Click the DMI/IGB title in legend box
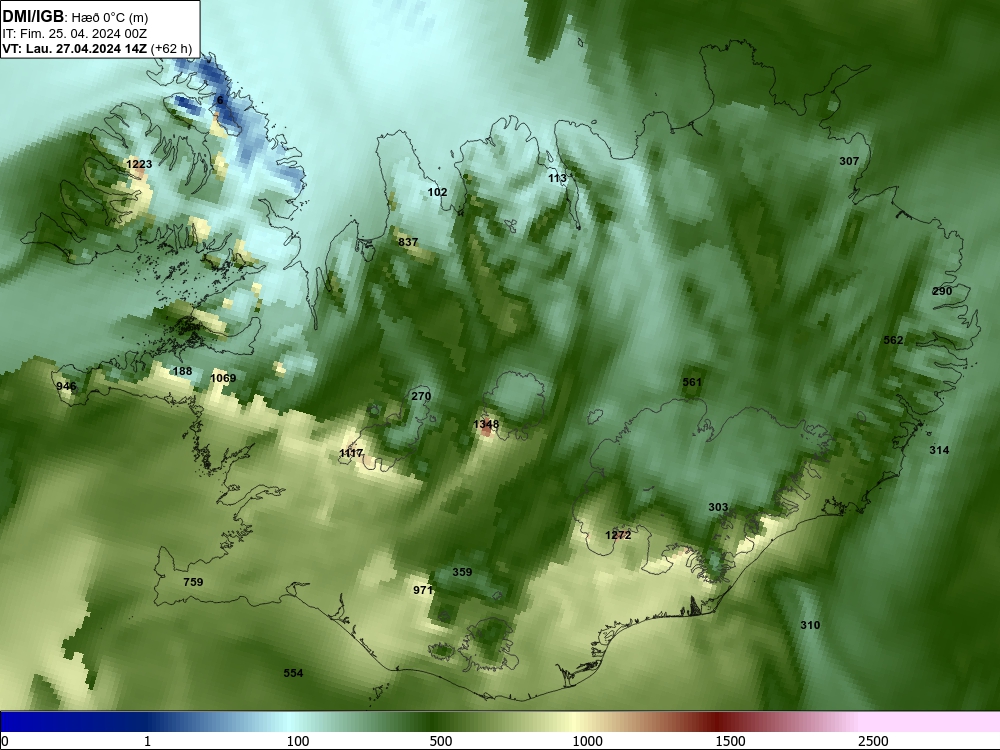Screen dimensions: 1000x750 click(33, 17)
